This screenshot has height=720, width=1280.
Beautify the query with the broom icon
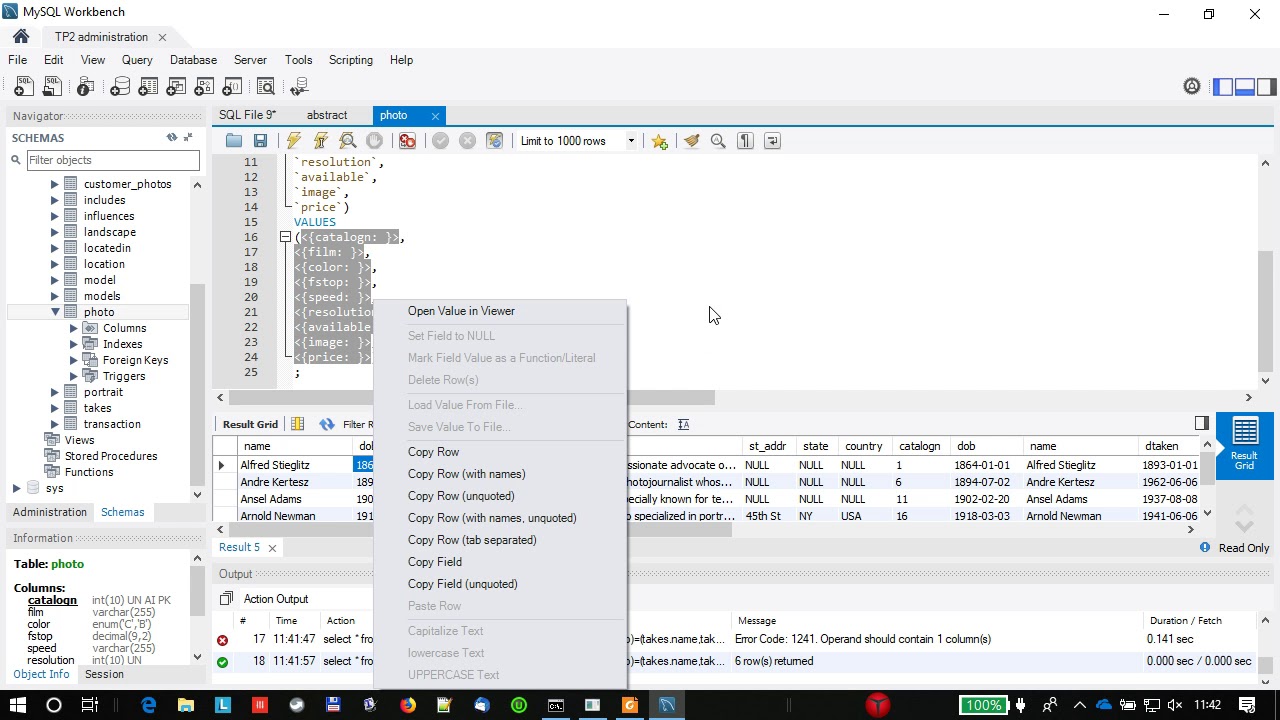[691, 141]
